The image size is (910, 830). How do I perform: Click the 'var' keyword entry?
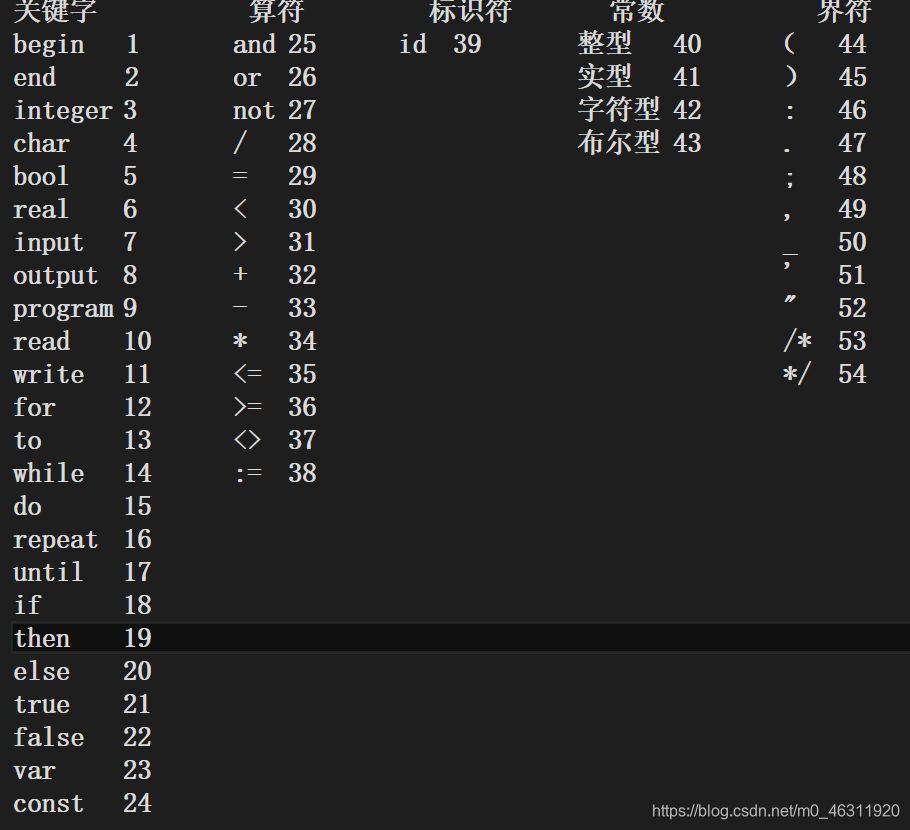tap(34, 771)
